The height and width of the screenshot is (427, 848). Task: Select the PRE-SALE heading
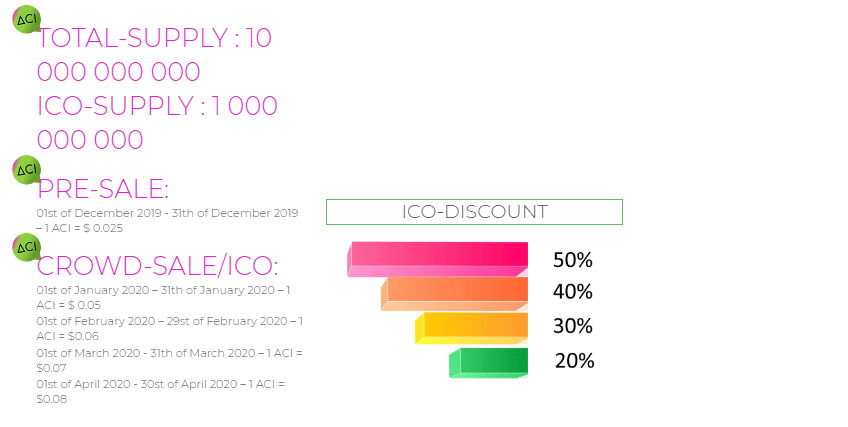tap(103, 189)
